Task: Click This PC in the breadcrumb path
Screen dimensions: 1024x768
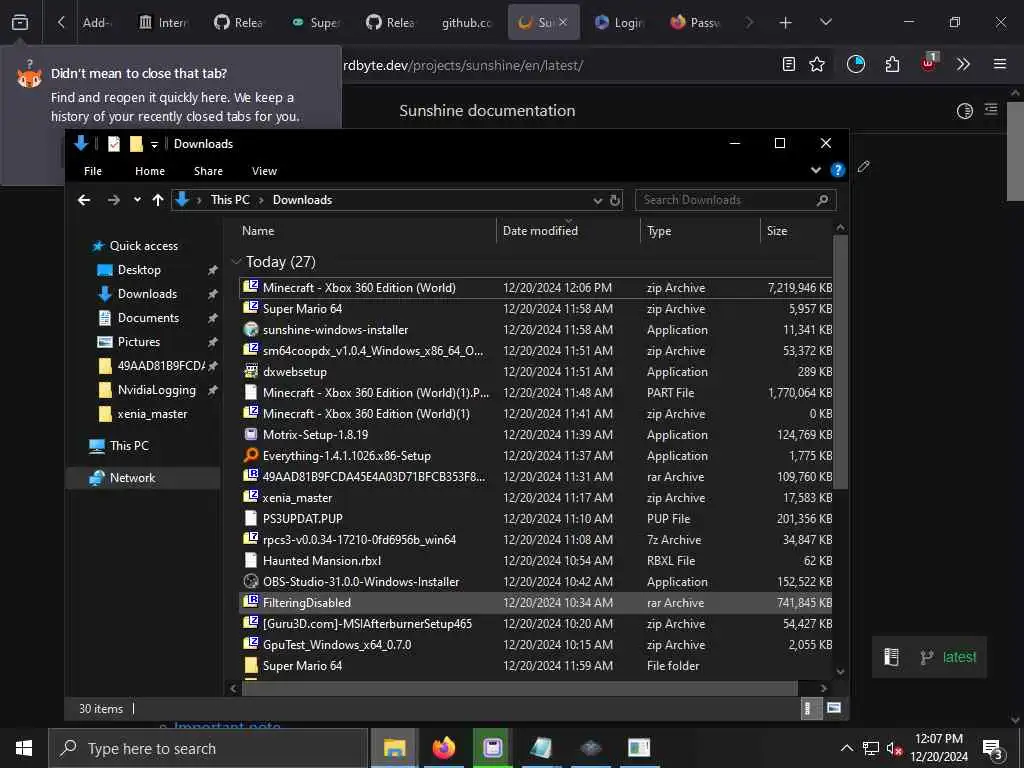Action: 230,200
